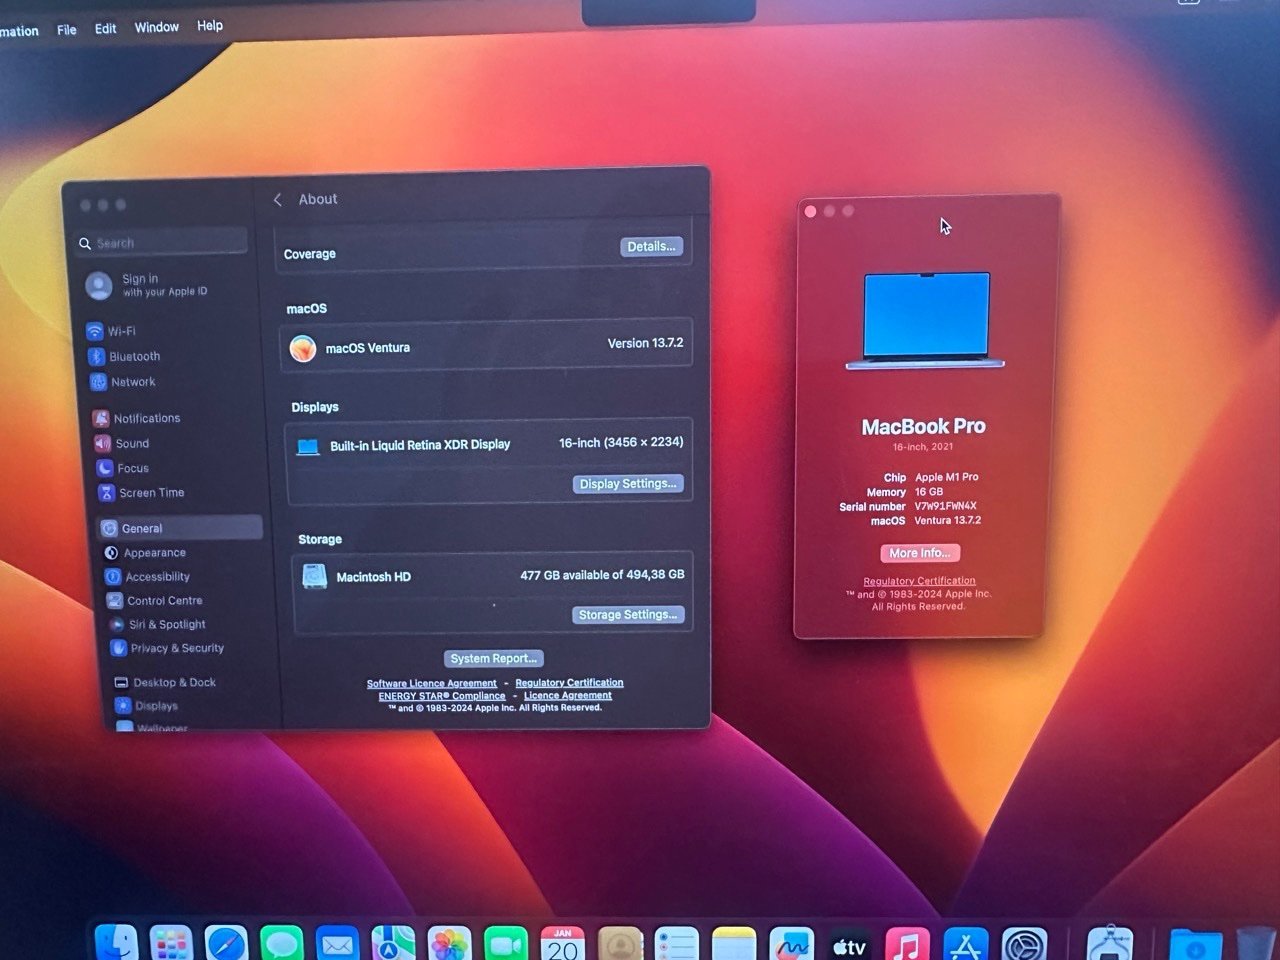
Task: Click the Apple M1 Pro chip value
Action: (947, 477)
